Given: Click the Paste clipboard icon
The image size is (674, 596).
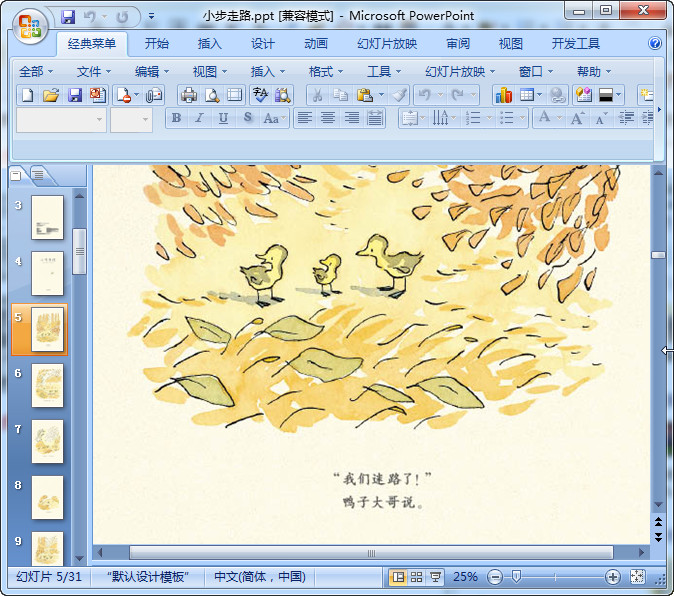Looking at the screenshot, I should 365,95.
